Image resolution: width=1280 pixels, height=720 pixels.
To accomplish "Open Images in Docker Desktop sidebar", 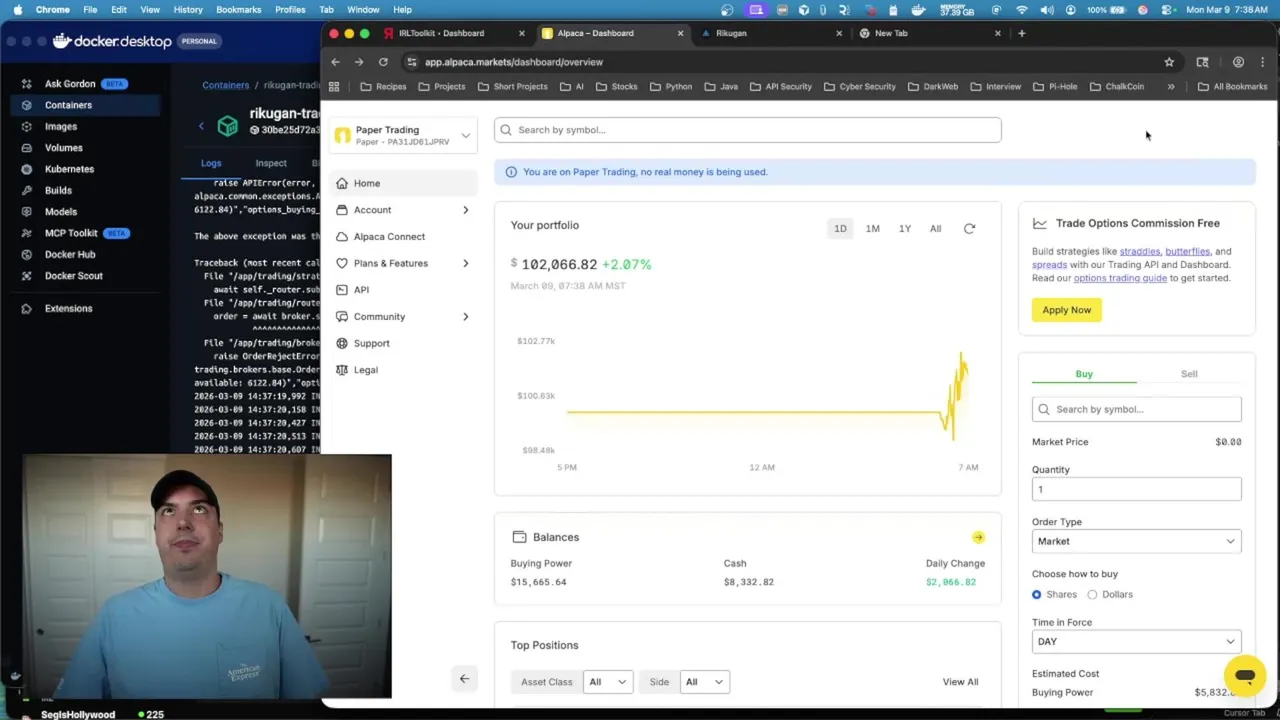I will click(x=60, y=127).
